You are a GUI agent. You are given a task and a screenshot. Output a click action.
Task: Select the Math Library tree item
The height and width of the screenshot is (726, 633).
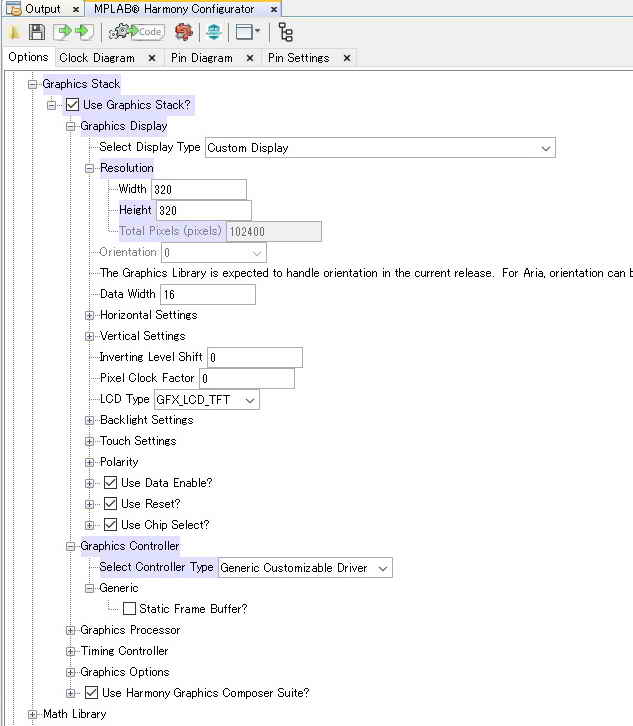point(75,714)
